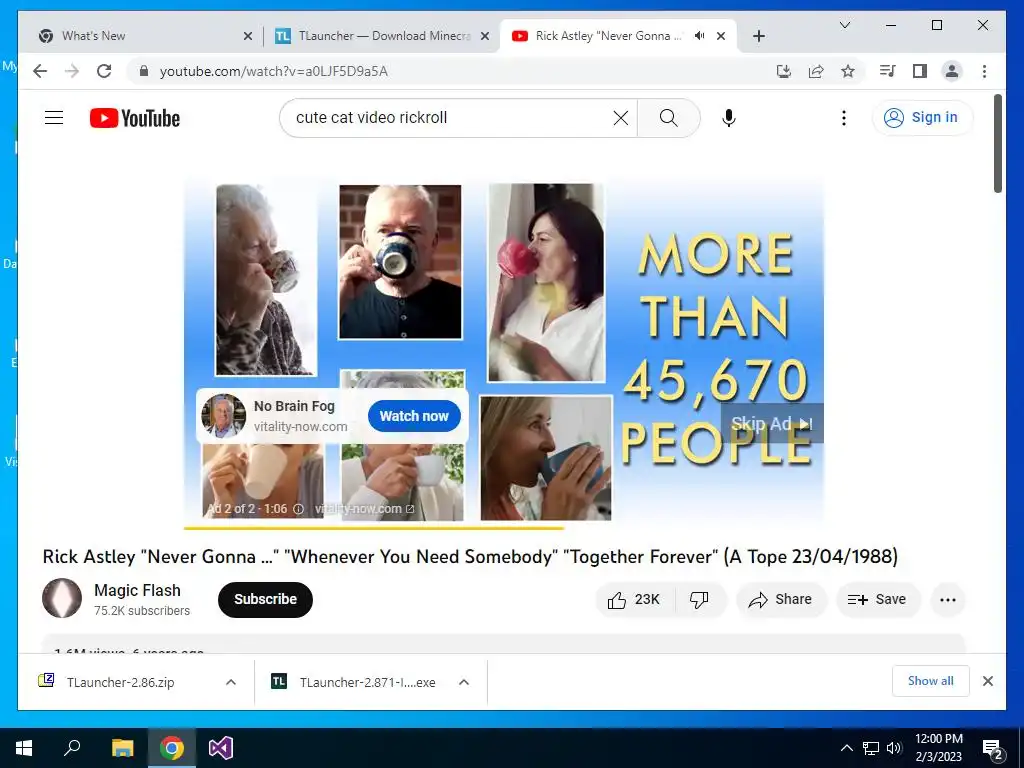Screen dimensions: 1024x768
Task: Like the video (23K)
Action: pyautogui.click(x=634, y=600)
